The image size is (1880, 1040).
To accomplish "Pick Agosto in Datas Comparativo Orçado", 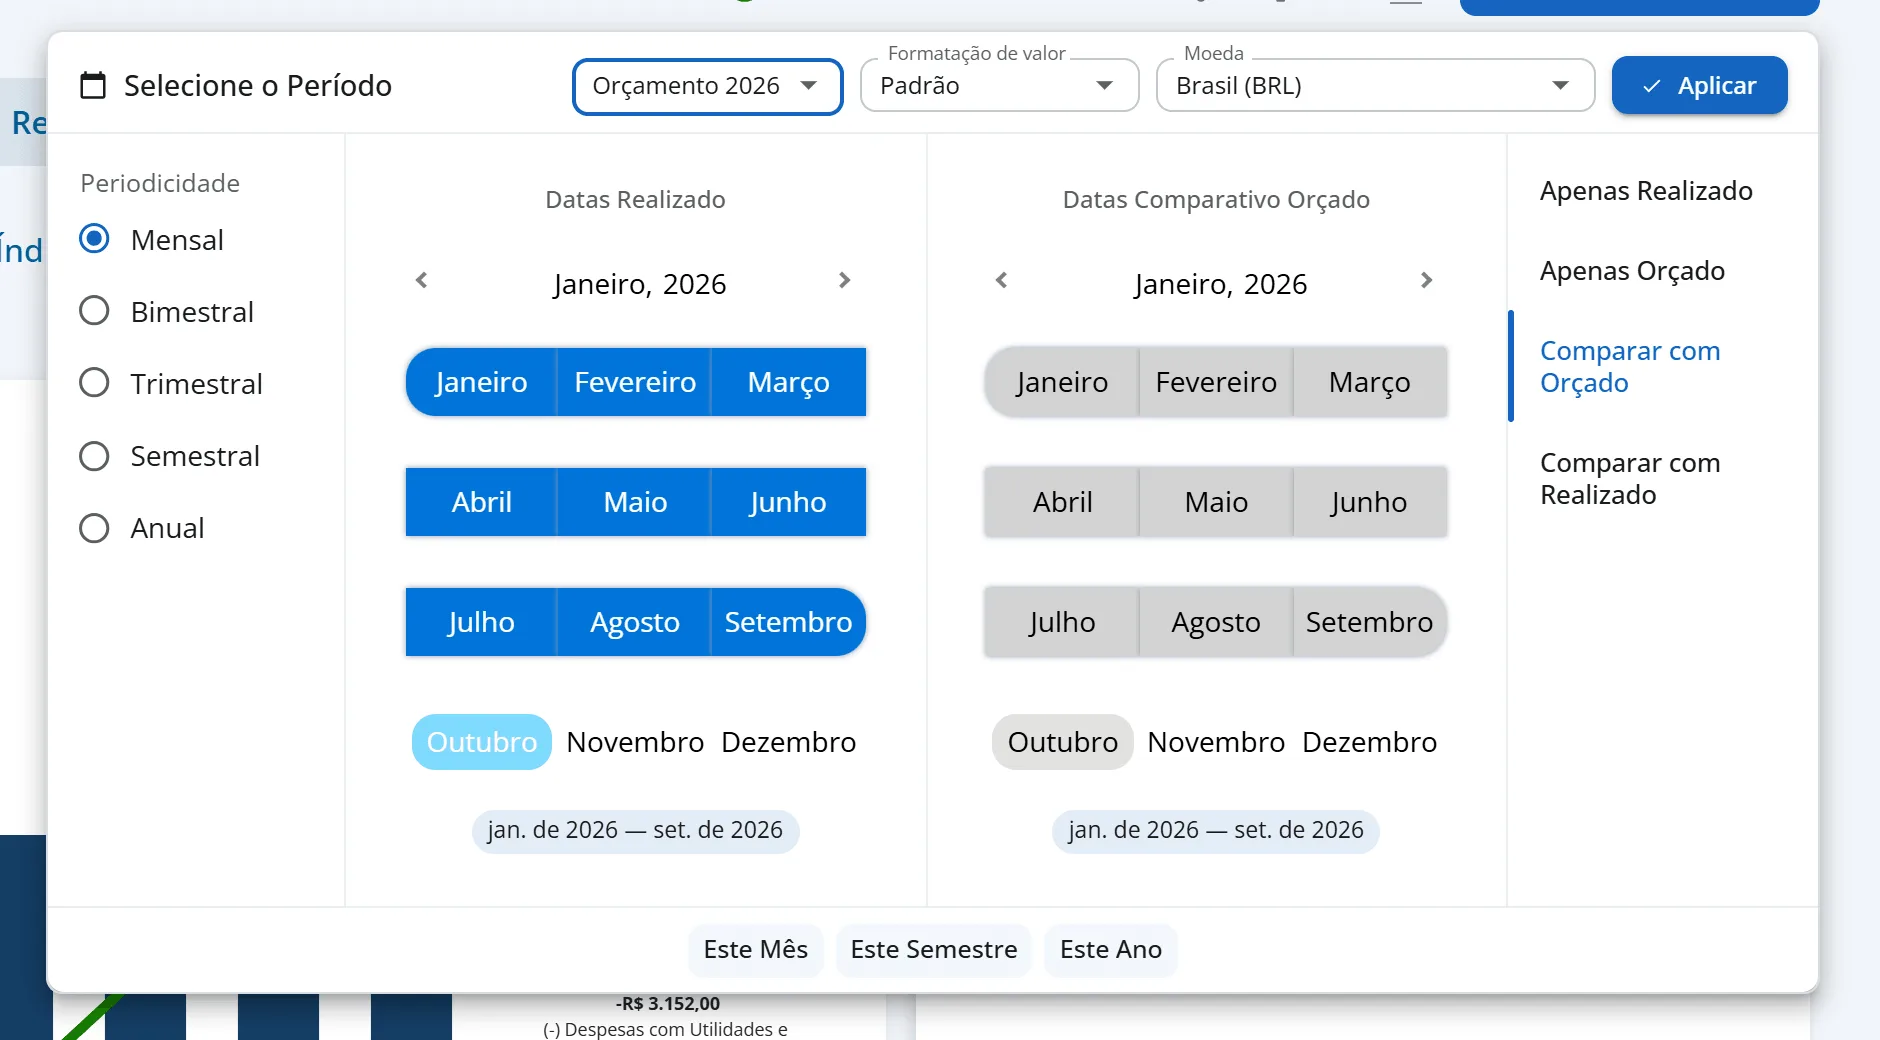I will pyautogui.click(x=1216, y=622).
